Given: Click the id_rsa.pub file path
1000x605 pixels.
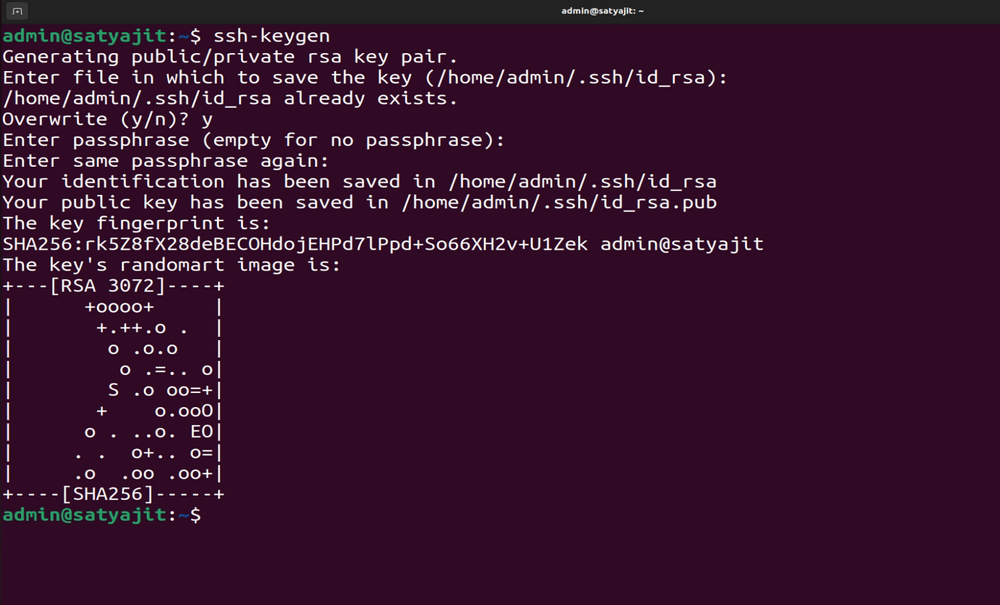Looking at the screenshot, I should pos(559,202).
